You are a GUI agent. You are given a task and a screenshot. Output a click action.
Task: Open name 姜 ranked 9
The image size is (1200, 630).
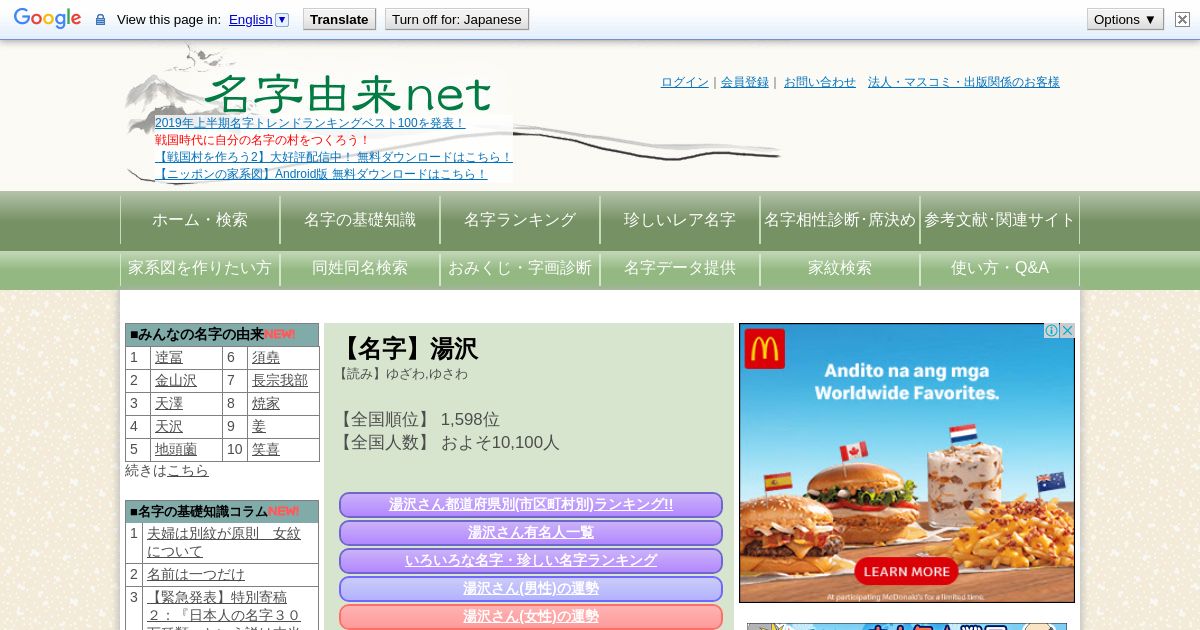pos(259,427)
